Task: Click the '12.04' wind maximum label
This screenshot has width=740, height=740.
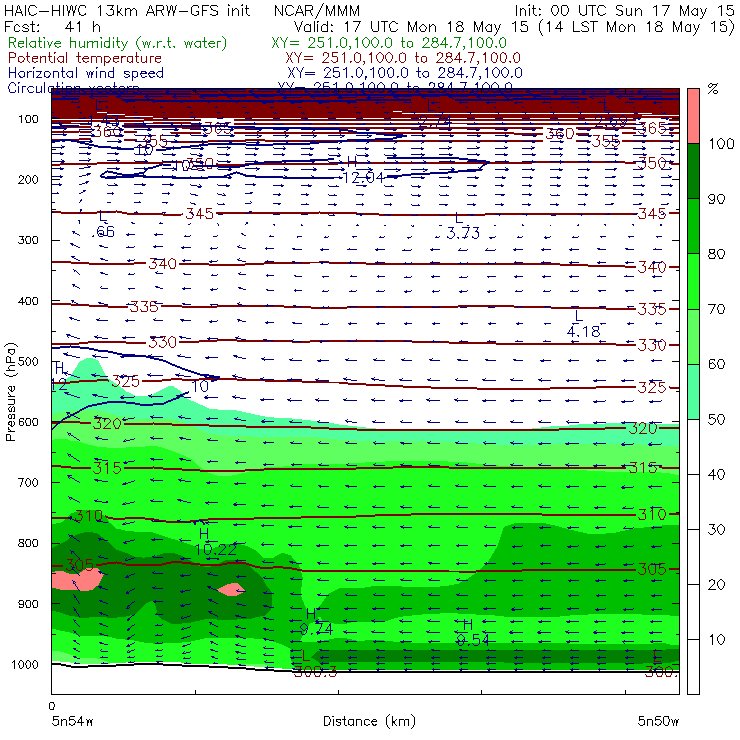Action: point(362,177)
